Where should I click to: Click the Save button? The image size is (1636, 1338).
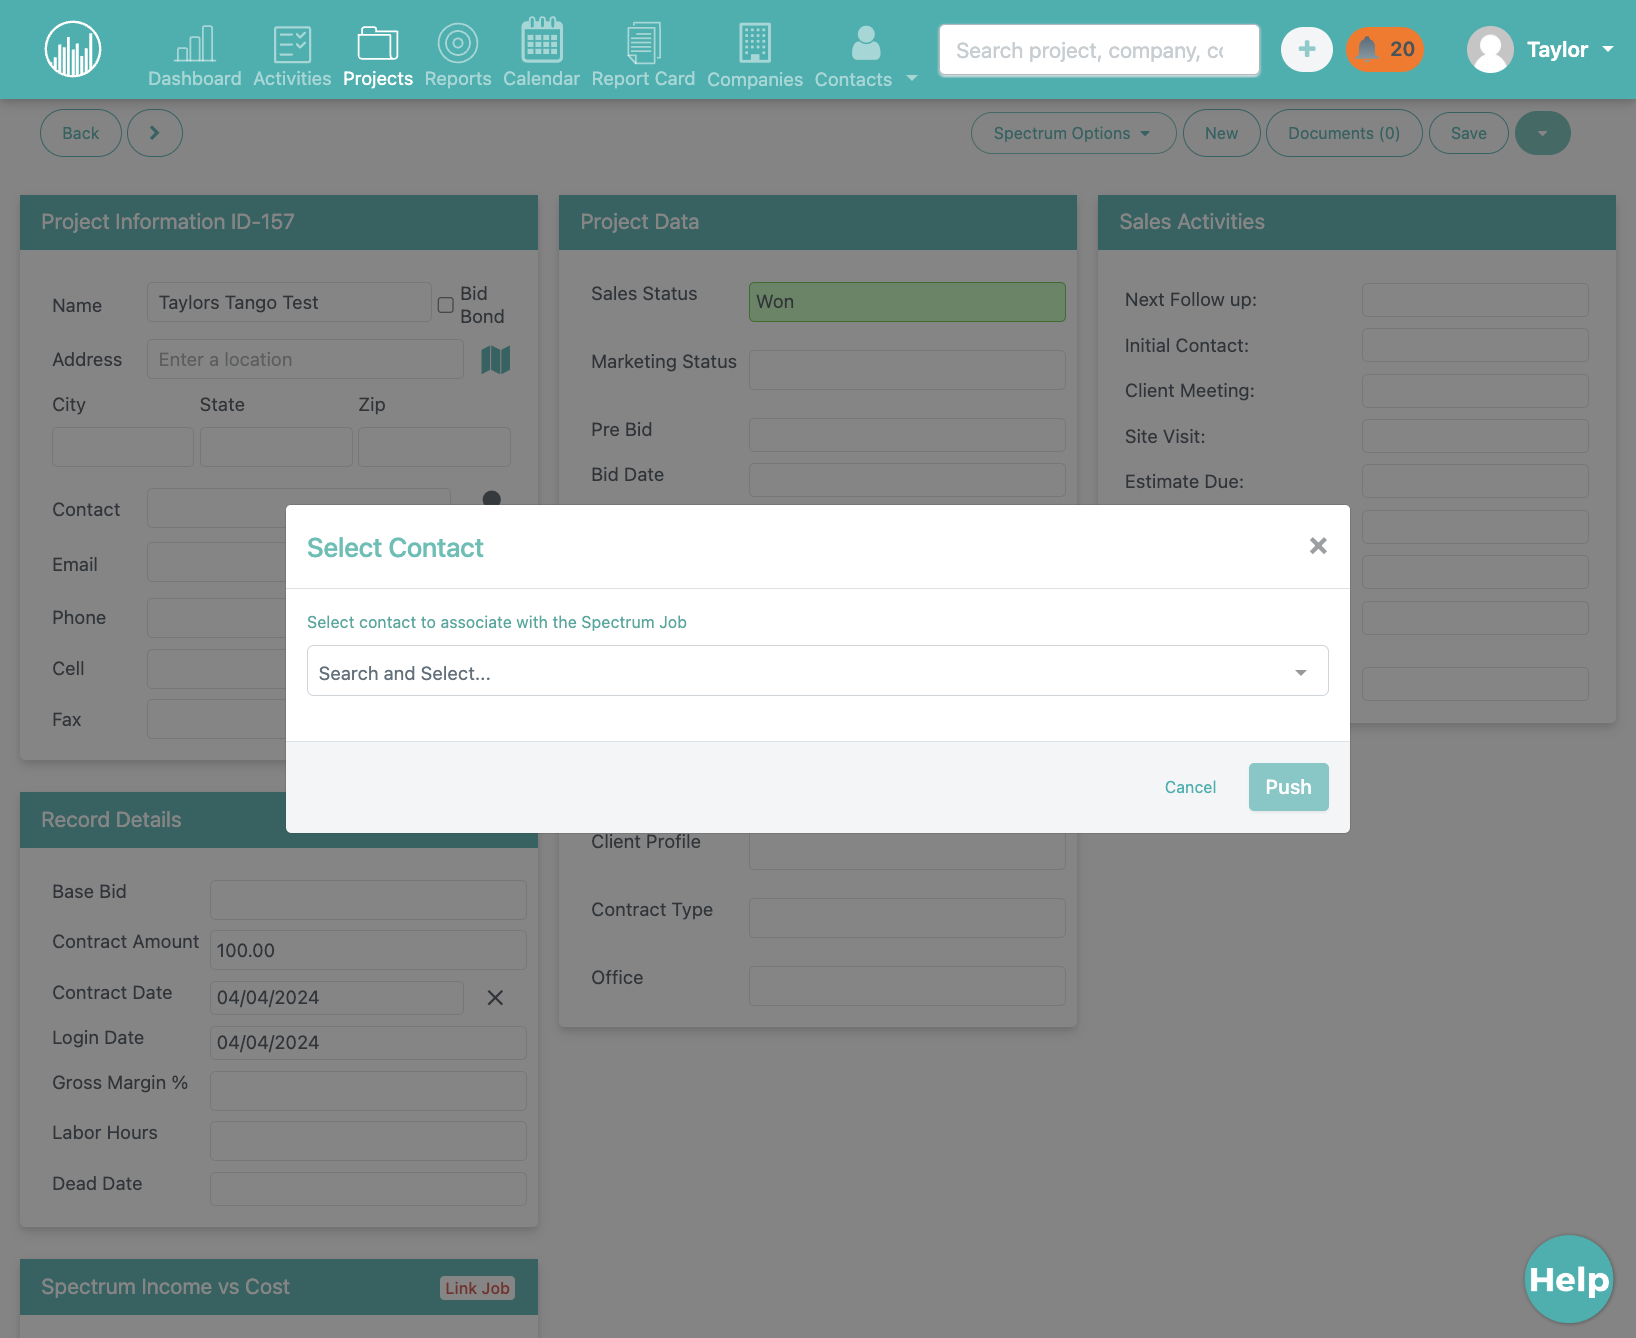(1468, 133)
